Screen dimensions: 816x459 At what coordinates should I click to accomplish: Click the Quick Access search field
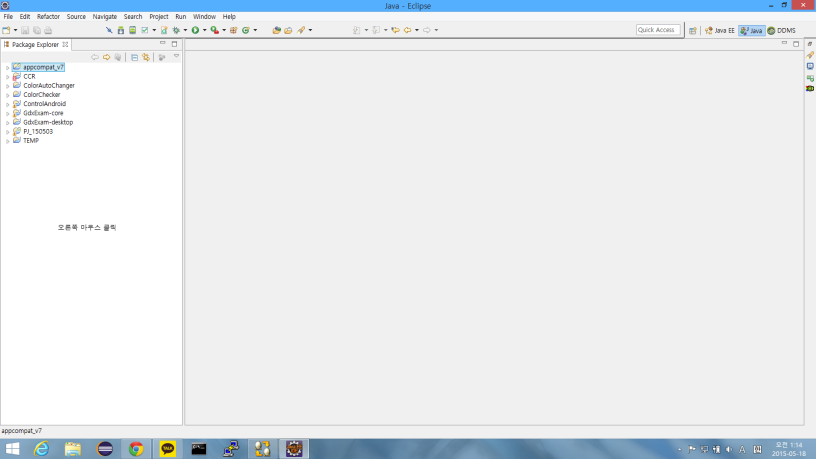tap(658, 30)
